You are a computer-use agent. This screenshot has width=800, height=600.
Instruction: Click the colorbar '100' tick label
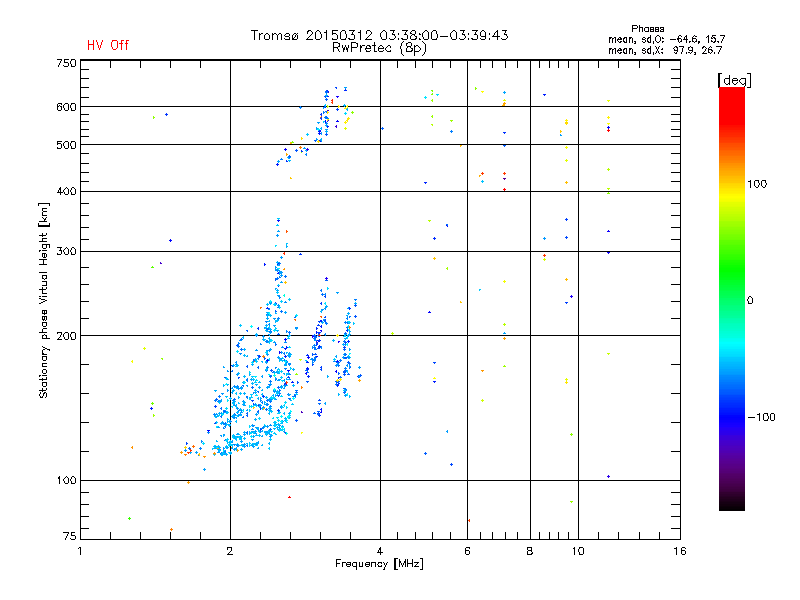(x=757, y=184)
